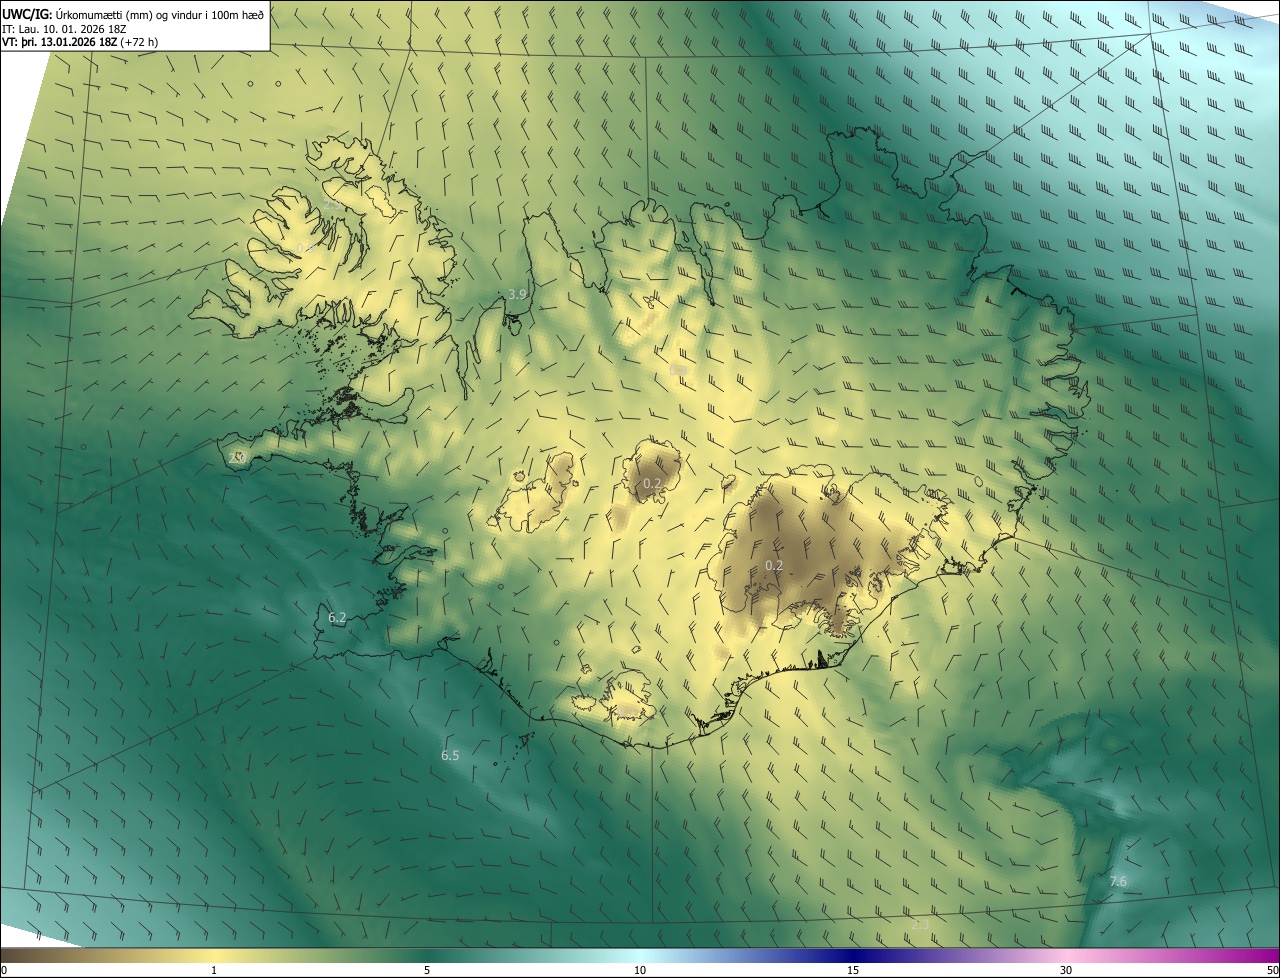
Task: Click the '0.2' label on the large Vatnajökull glacier
Action: [774, 565]
